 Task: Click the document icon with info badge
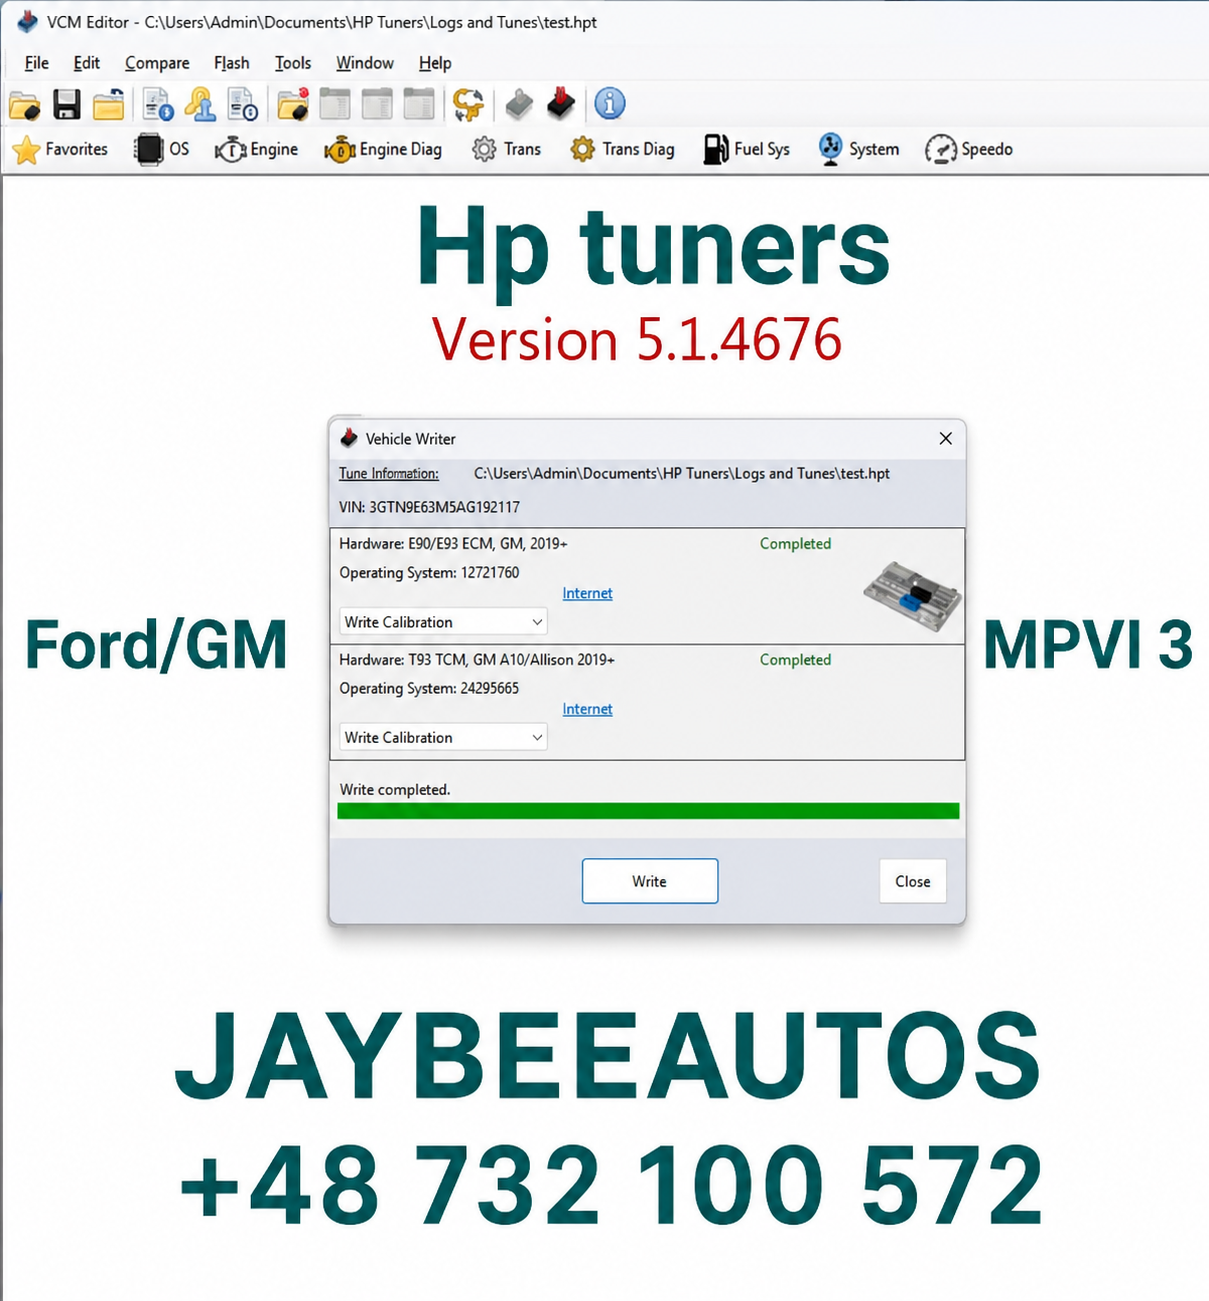243,104
